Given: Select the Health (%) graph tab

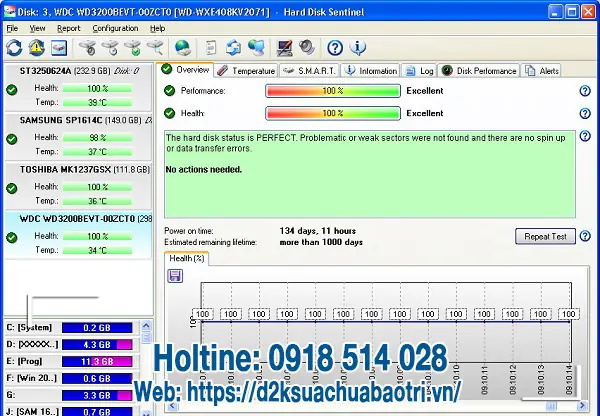Looking at the screenshot, I should tap(186, 258).
